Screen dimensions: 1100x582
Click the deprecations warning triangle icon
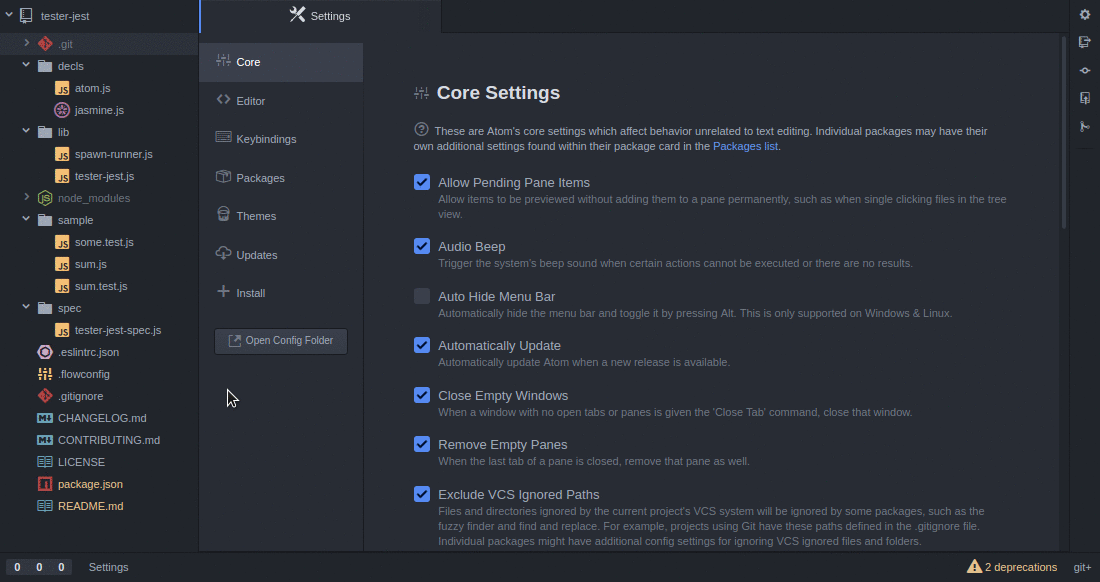pos(974,567)
